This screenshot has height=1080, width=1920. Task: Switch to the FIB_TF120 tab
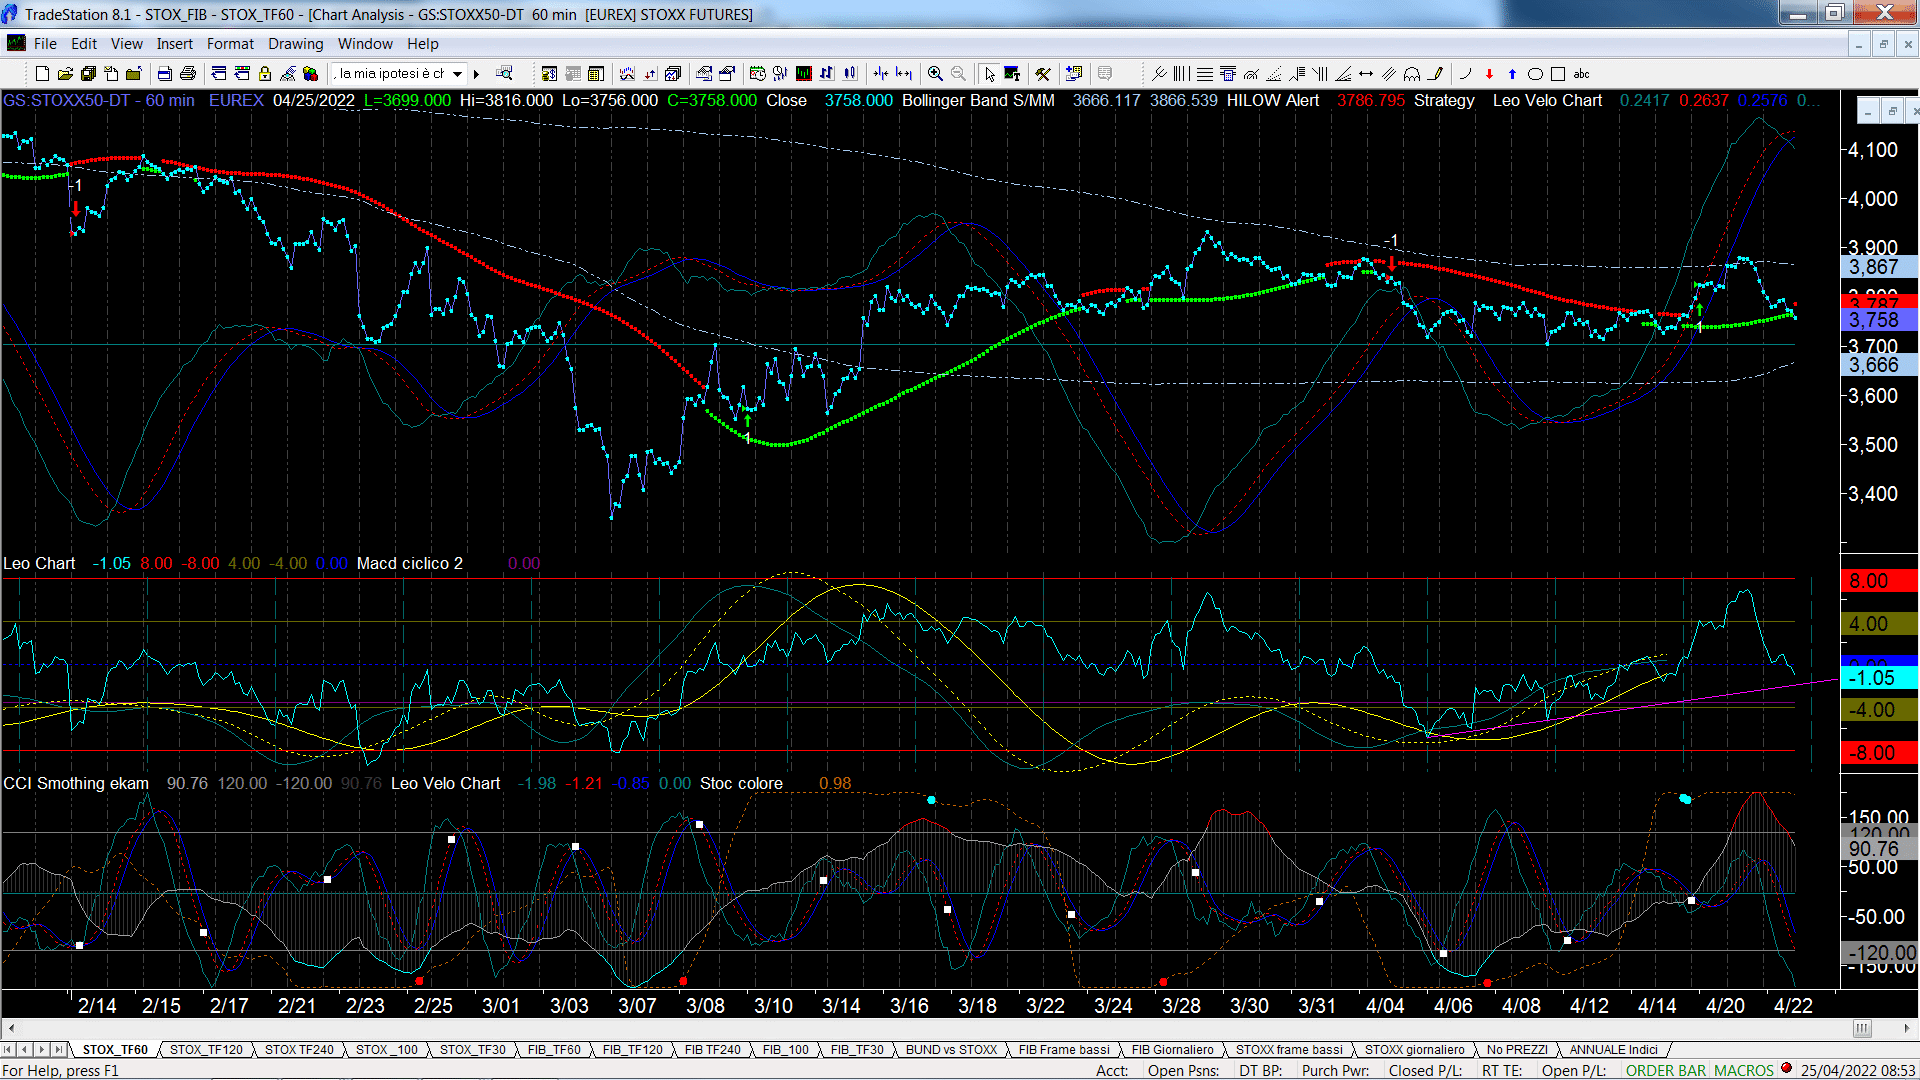[632, 1049]
